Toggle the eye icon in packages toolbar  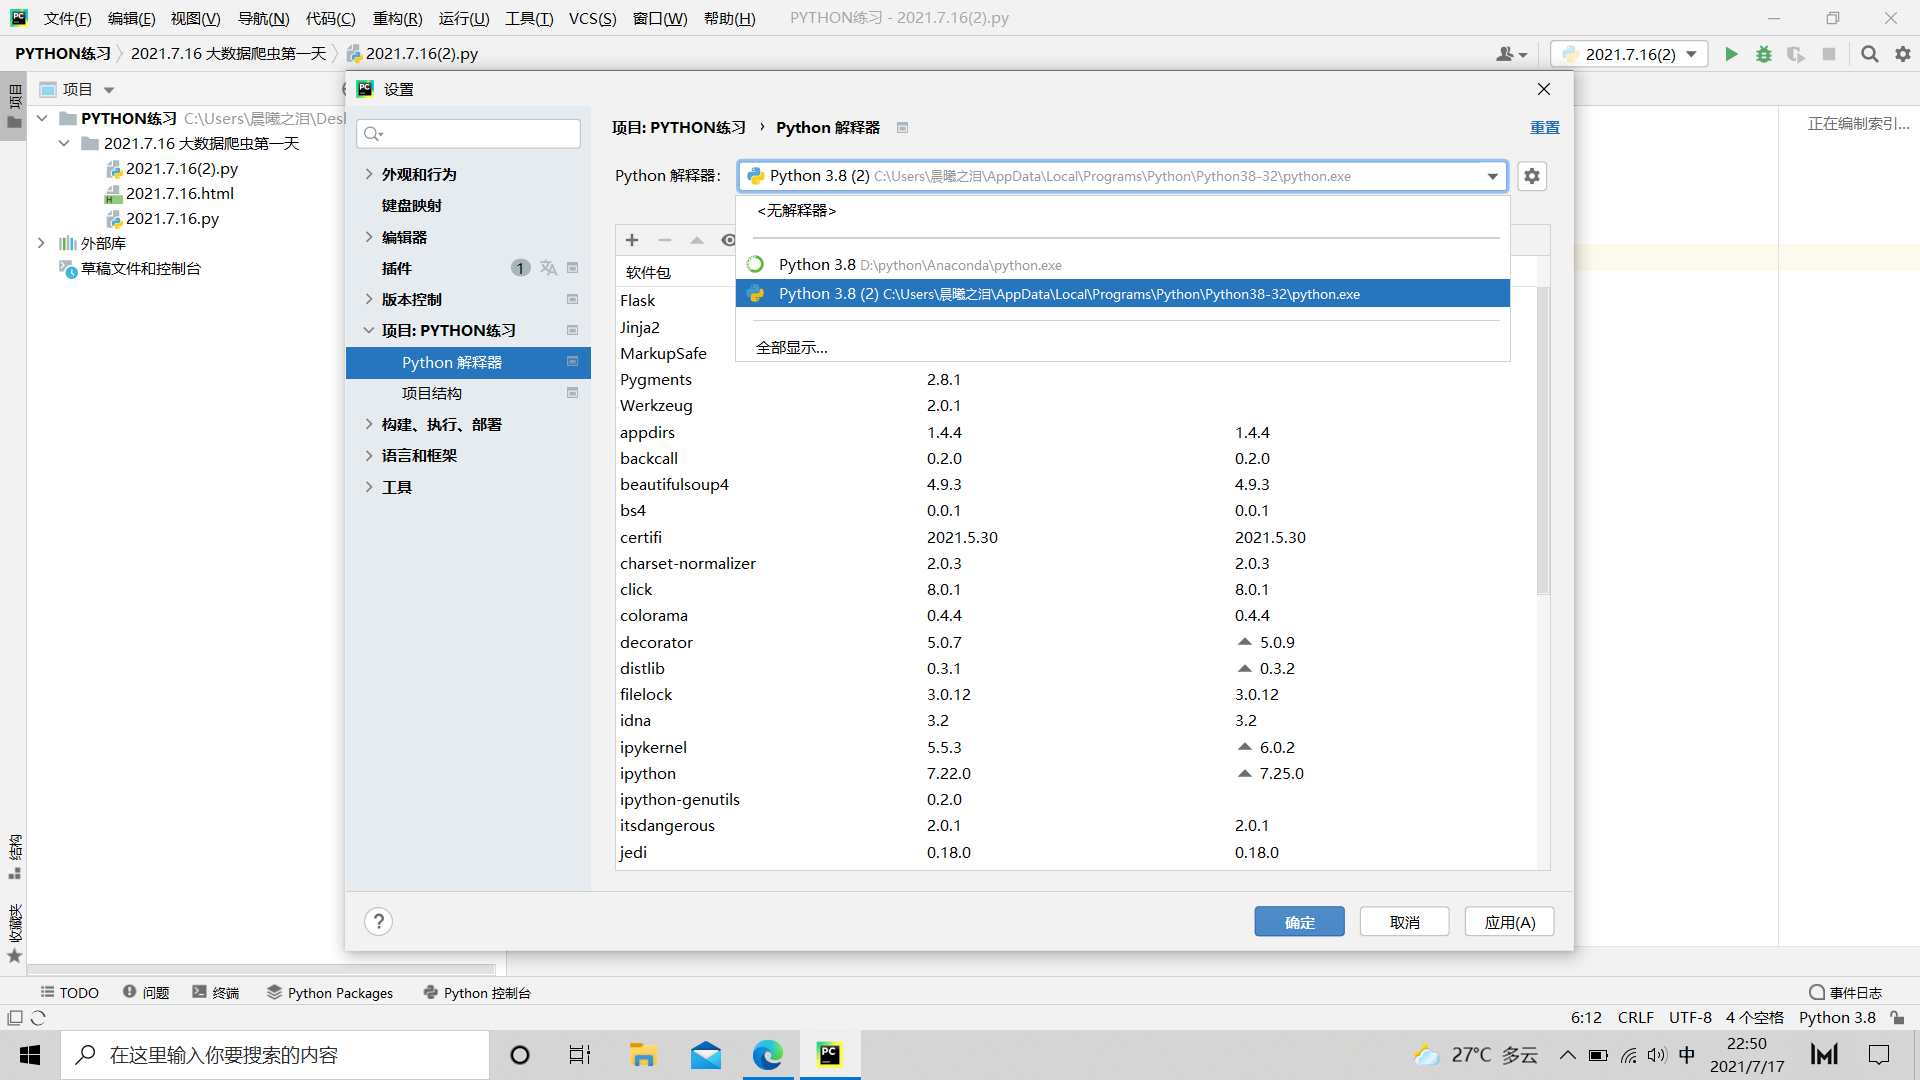click(729, 240)
